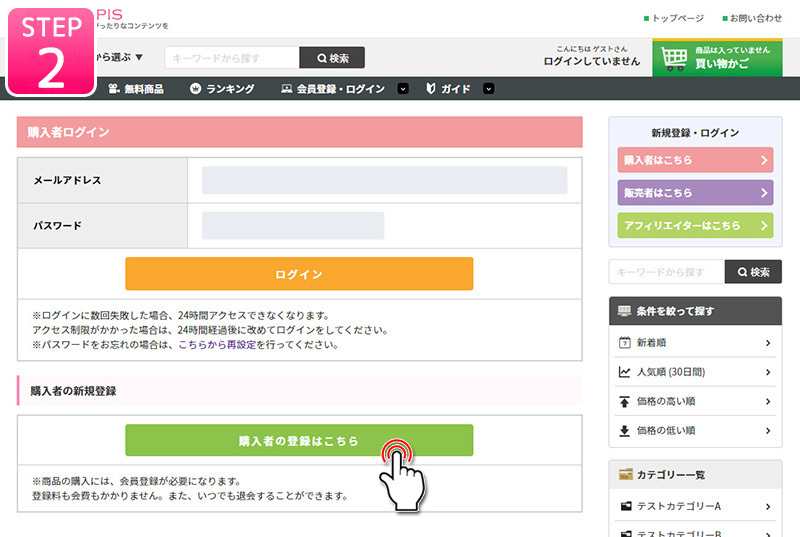Click the magnifier icon in header search button
Screen dimensions: 800x537
coord(322,58)
